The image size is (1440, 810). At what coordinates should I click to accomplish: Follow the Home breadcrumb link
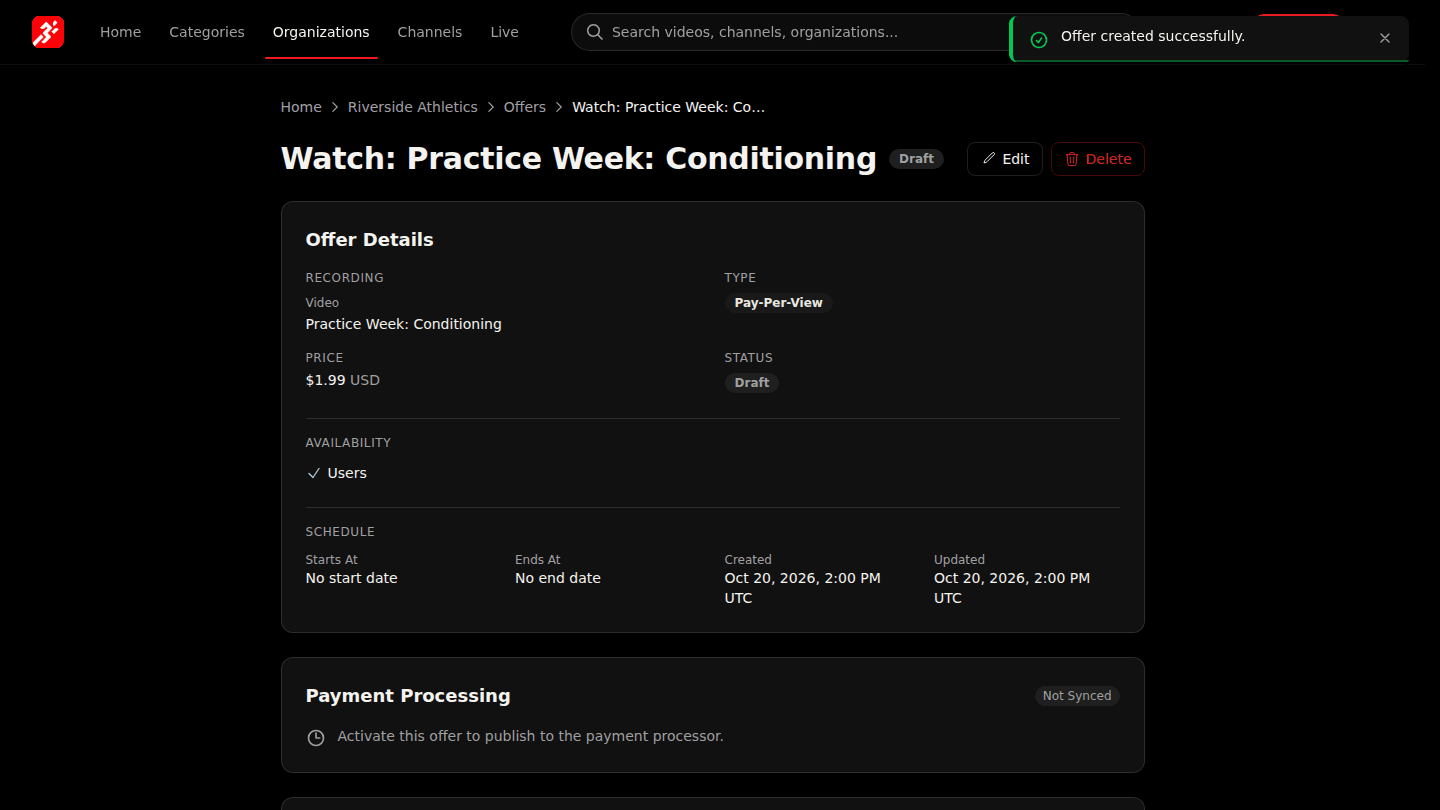pos(301,107)
